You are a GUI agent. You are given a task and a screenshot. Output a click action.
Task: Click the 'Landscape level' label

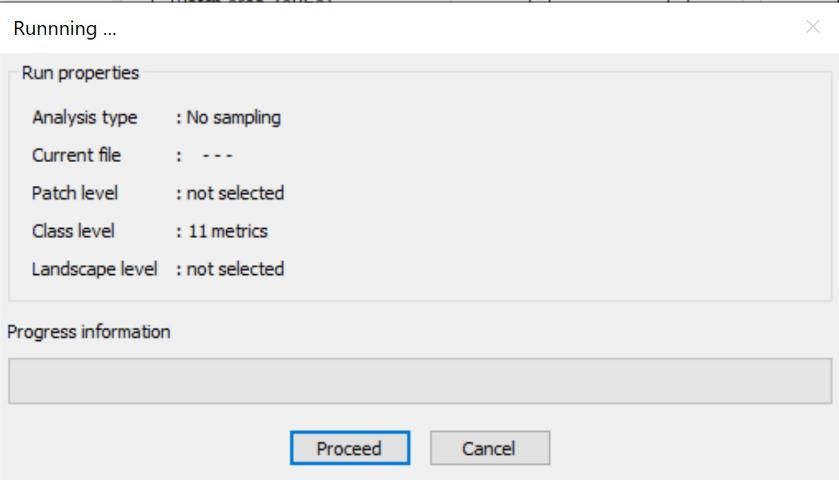pos(94,269)
